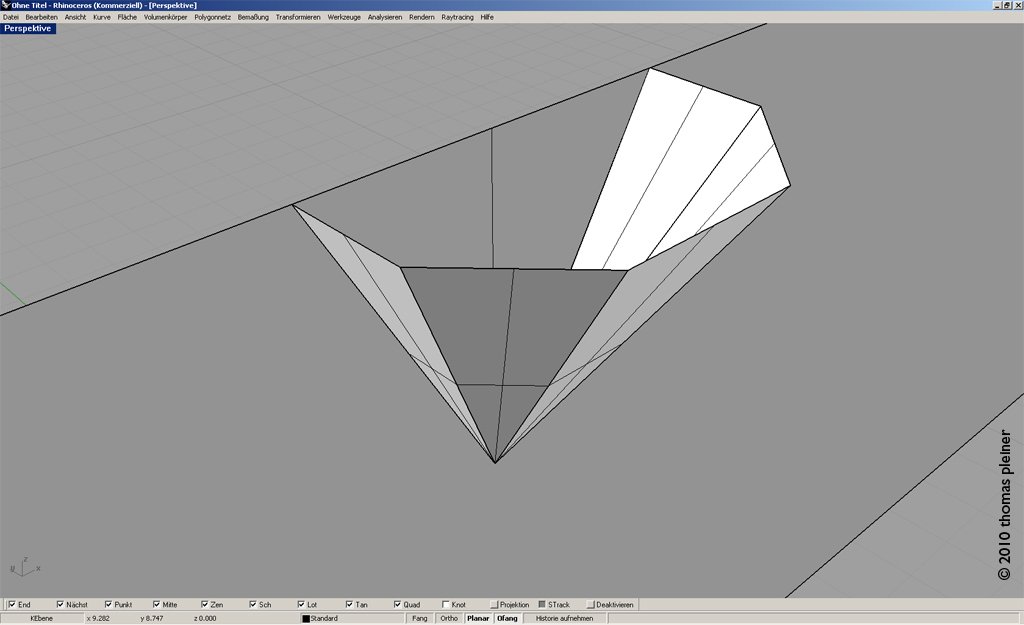Viewport: 1024px width, 625px height.
Task: Toggle the End object snap checkbox
Action: 12,605
